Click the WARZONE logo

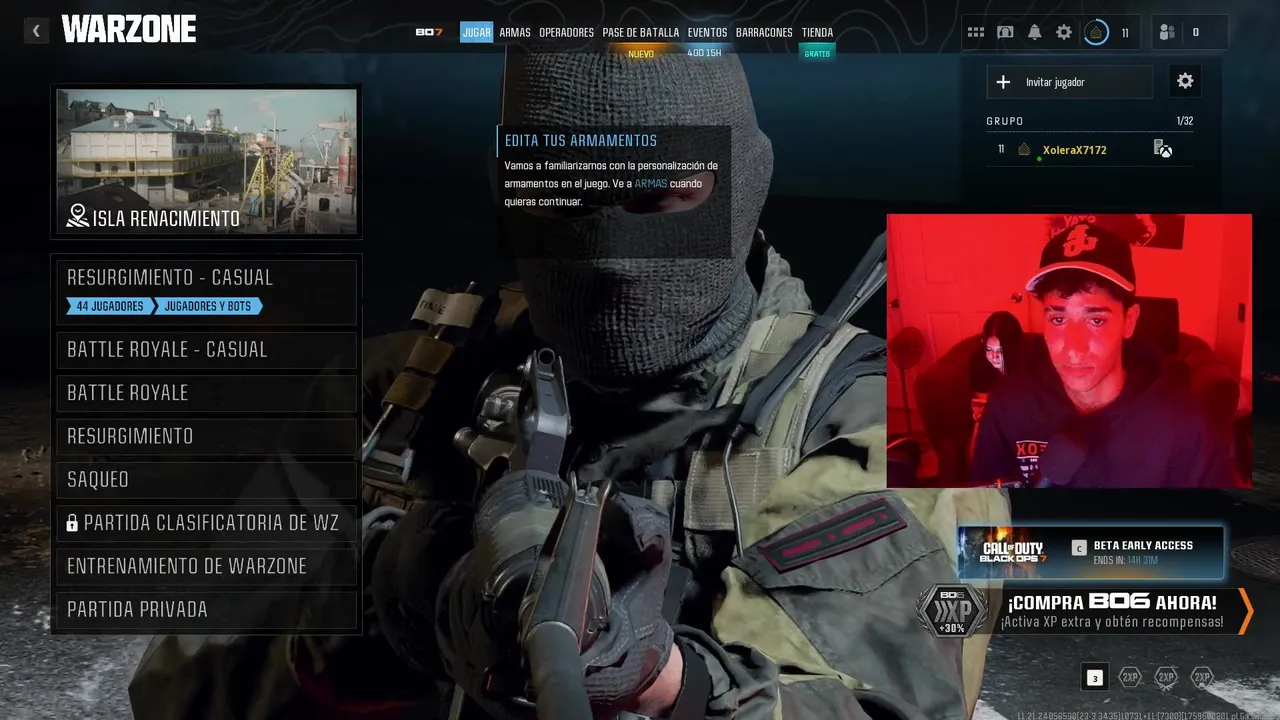click(x=129, y=30)
